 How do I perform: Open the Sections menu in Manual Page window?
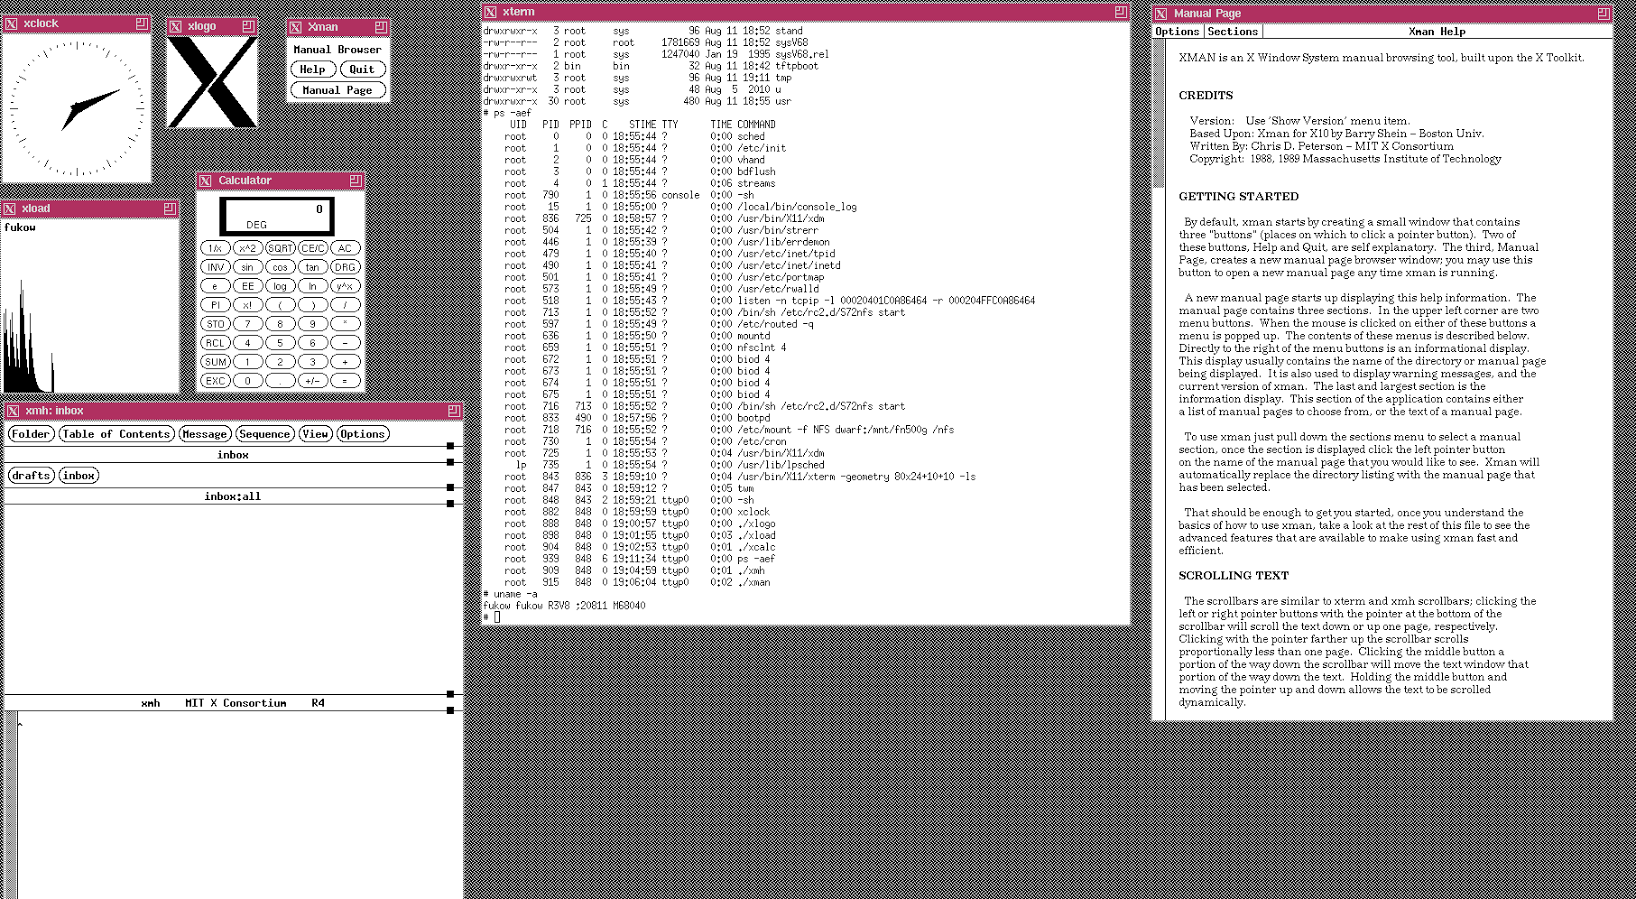1233,32
